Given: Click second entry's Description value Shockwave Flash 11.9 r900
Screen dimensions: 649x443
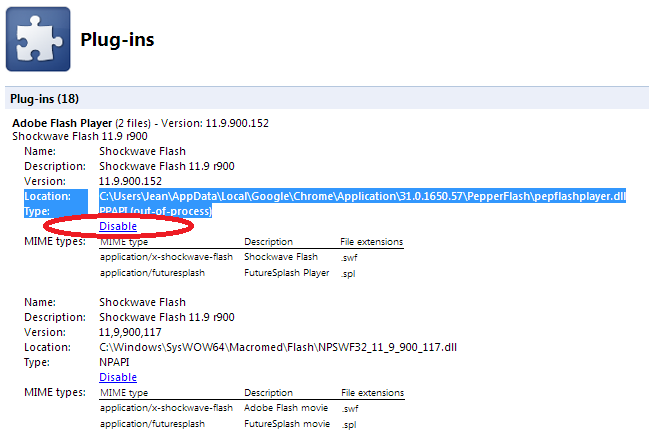Looking at the screenshot, I should [167, 317].
